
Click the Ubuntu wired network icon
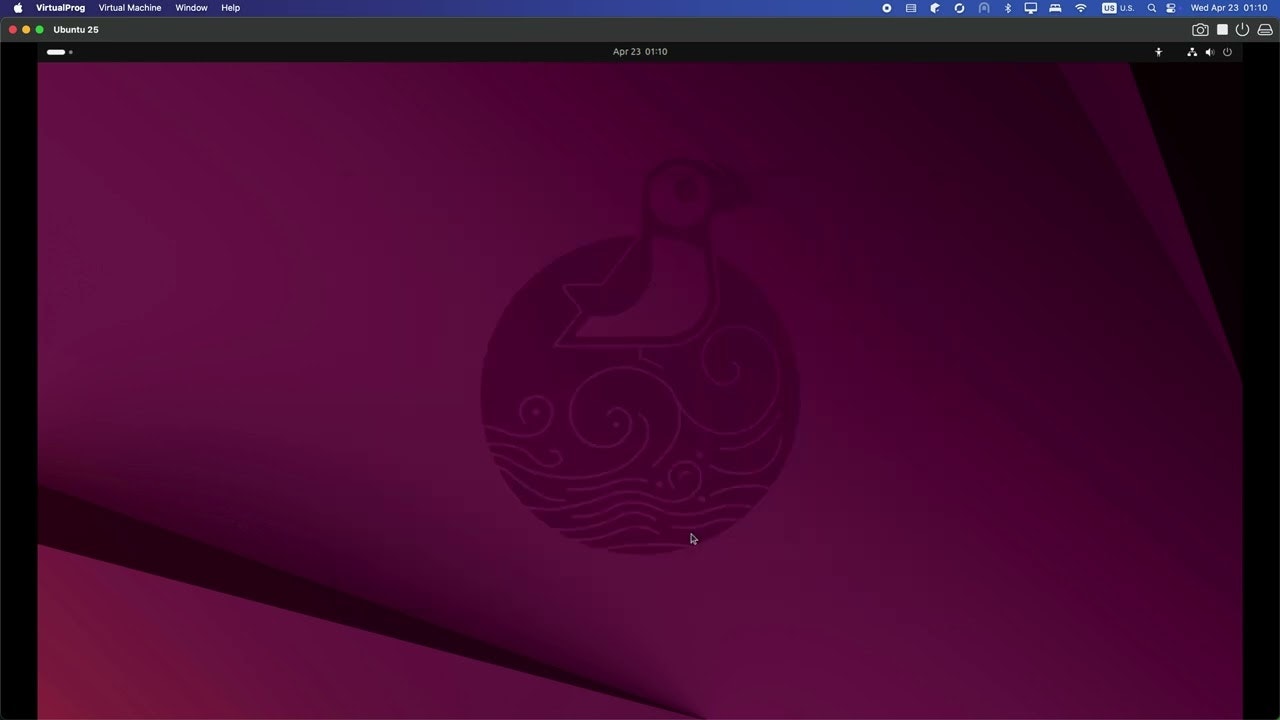pyautogui.click(x=1192, y=52)
